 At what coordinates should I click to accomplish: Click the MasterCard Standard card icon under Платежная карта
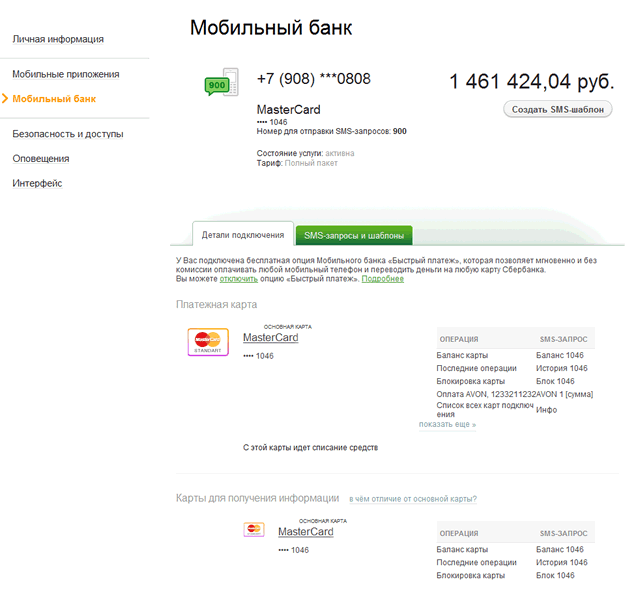pyautogui.click(x=208, y=342)
